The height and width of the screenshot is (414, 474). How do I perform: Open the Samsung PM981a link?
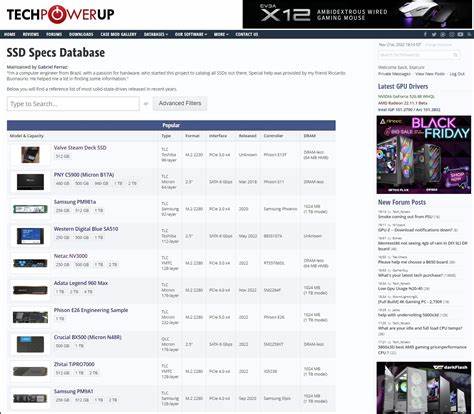[75, 202]
